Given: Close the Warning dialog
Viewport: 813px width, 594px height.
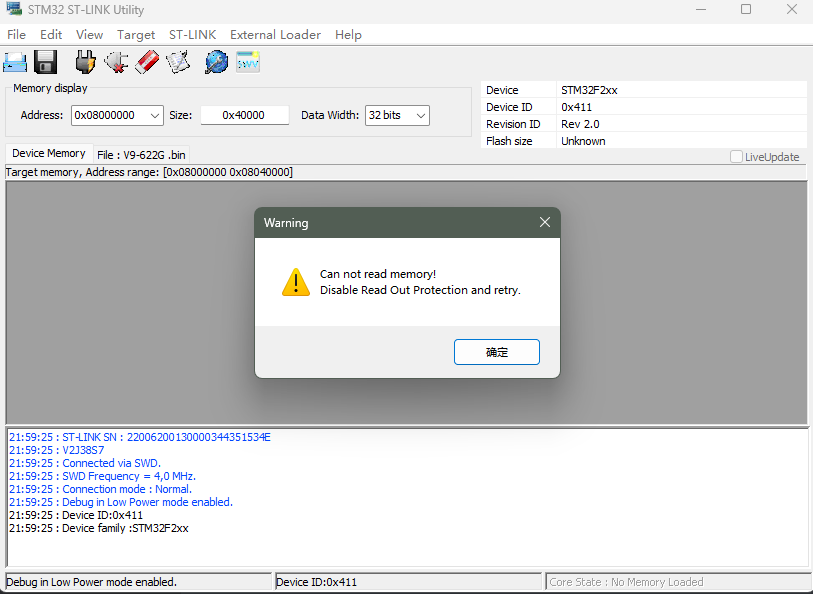Looking at the screenshot, I should click(544, 222).
